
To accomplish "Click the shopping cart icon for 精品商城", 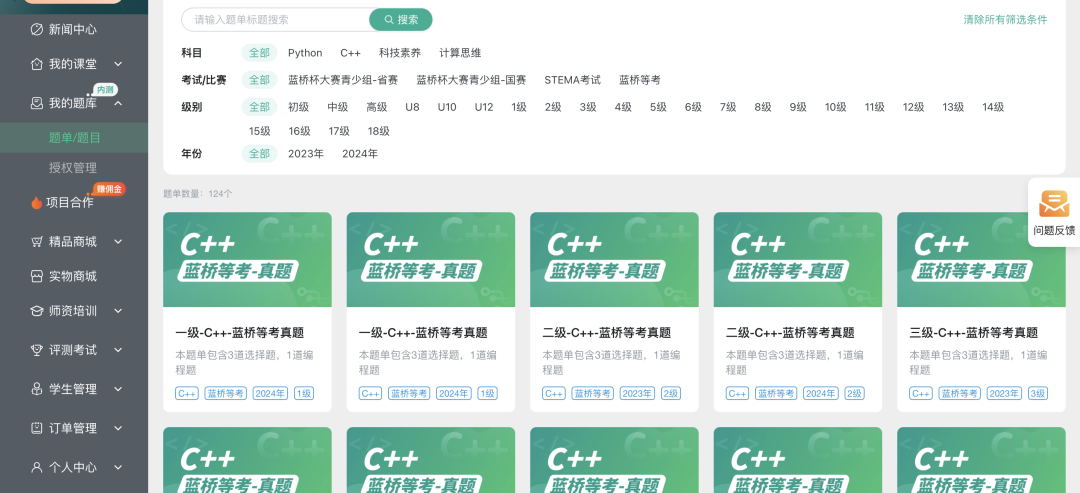I will 37,242.
